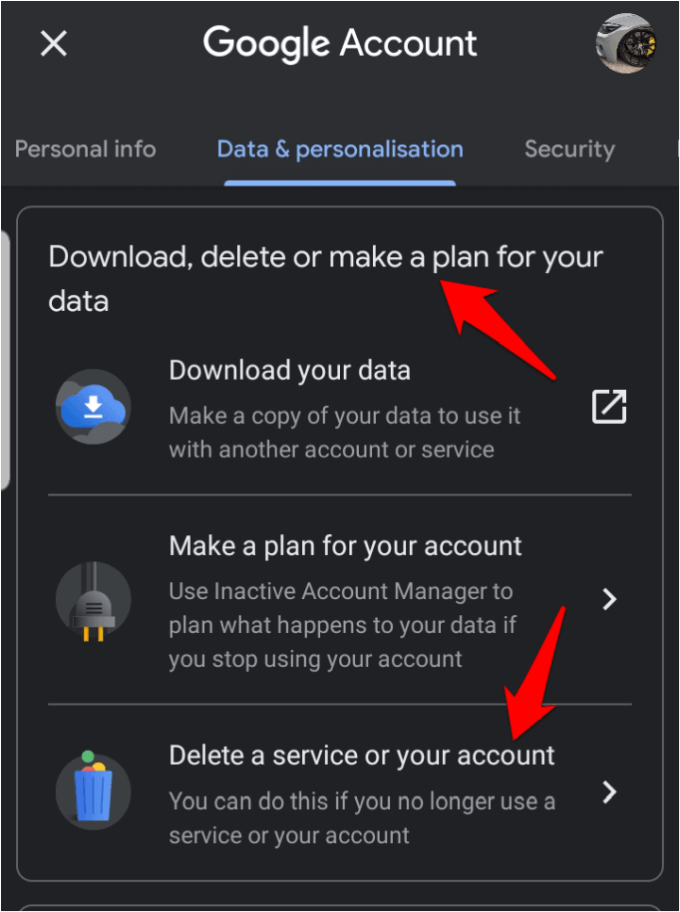Expand Make a plan for your account chevron

(609, 599)
